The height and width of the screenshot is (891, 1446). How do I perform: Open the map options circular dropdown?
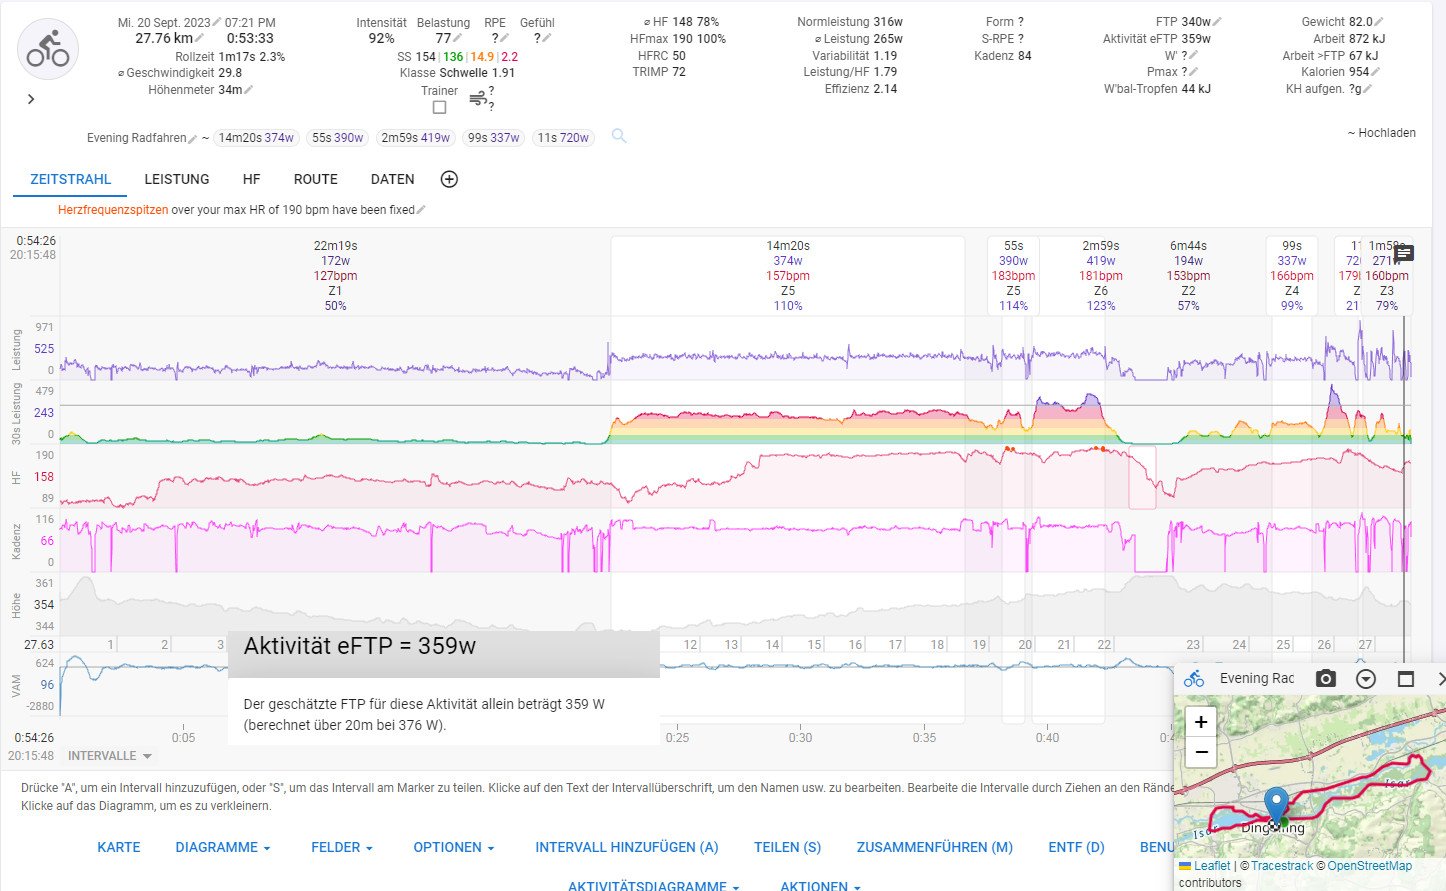point(1365,679)
